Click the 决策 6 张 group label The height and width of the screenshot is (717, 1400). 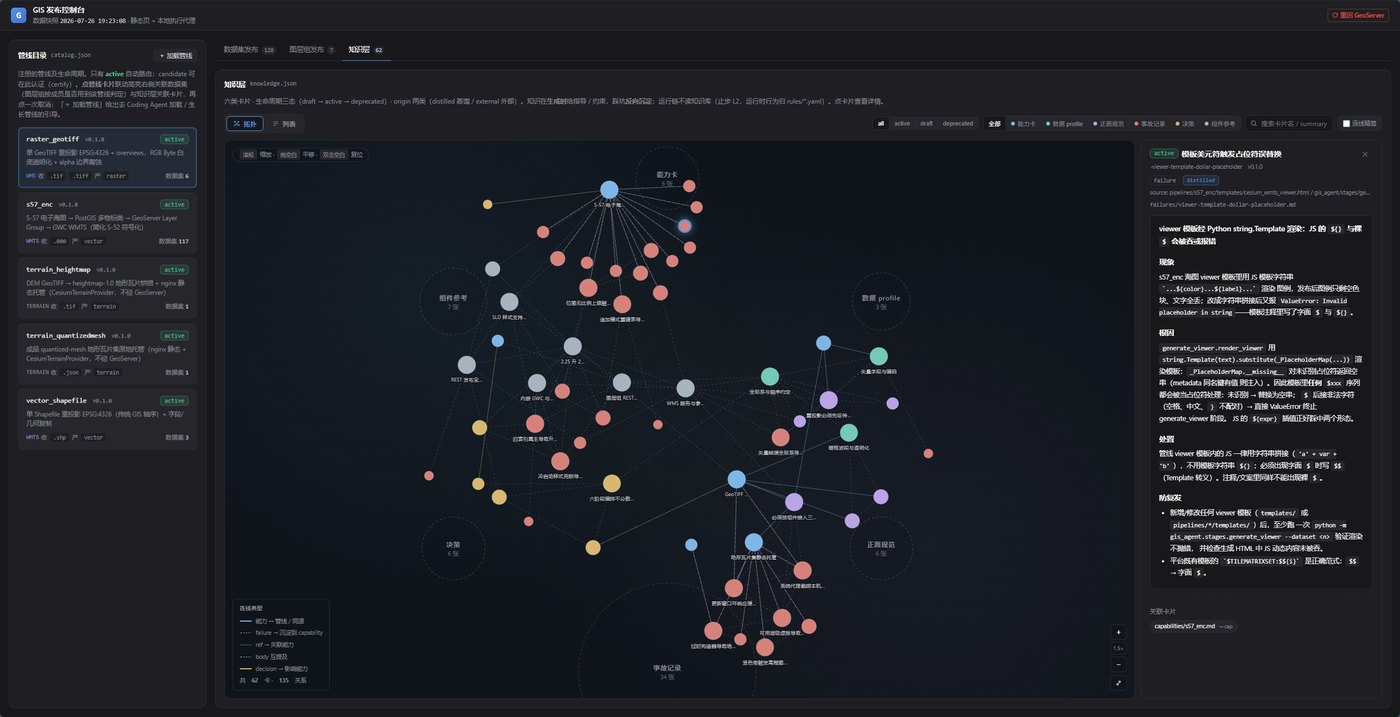pyautogui.click(x=453, y=548)
